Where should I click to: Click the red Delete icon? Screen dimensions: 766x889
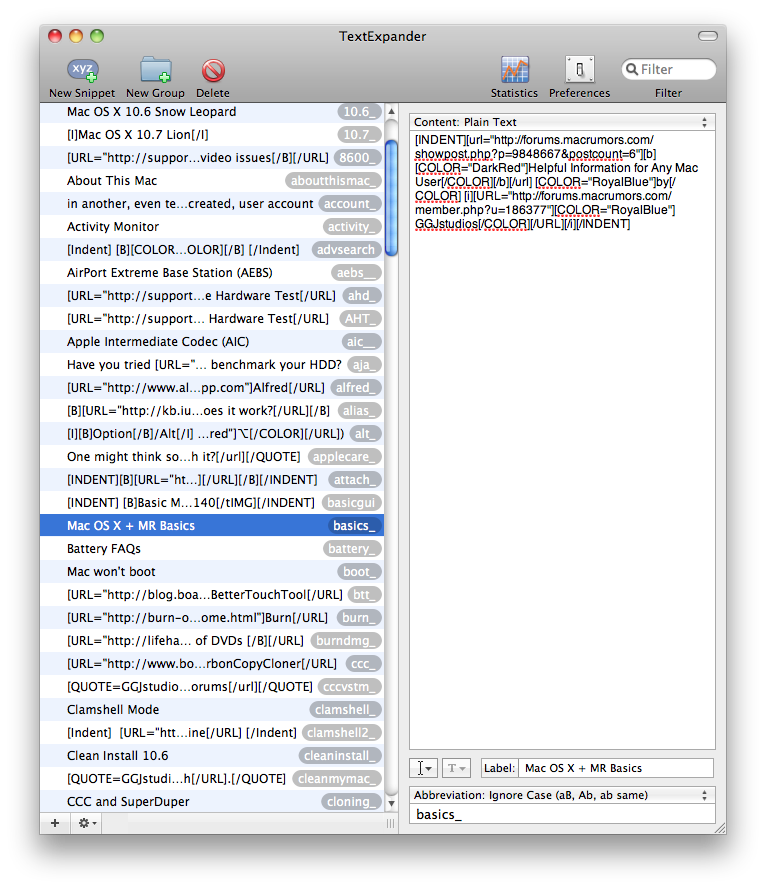click(213, 71)
